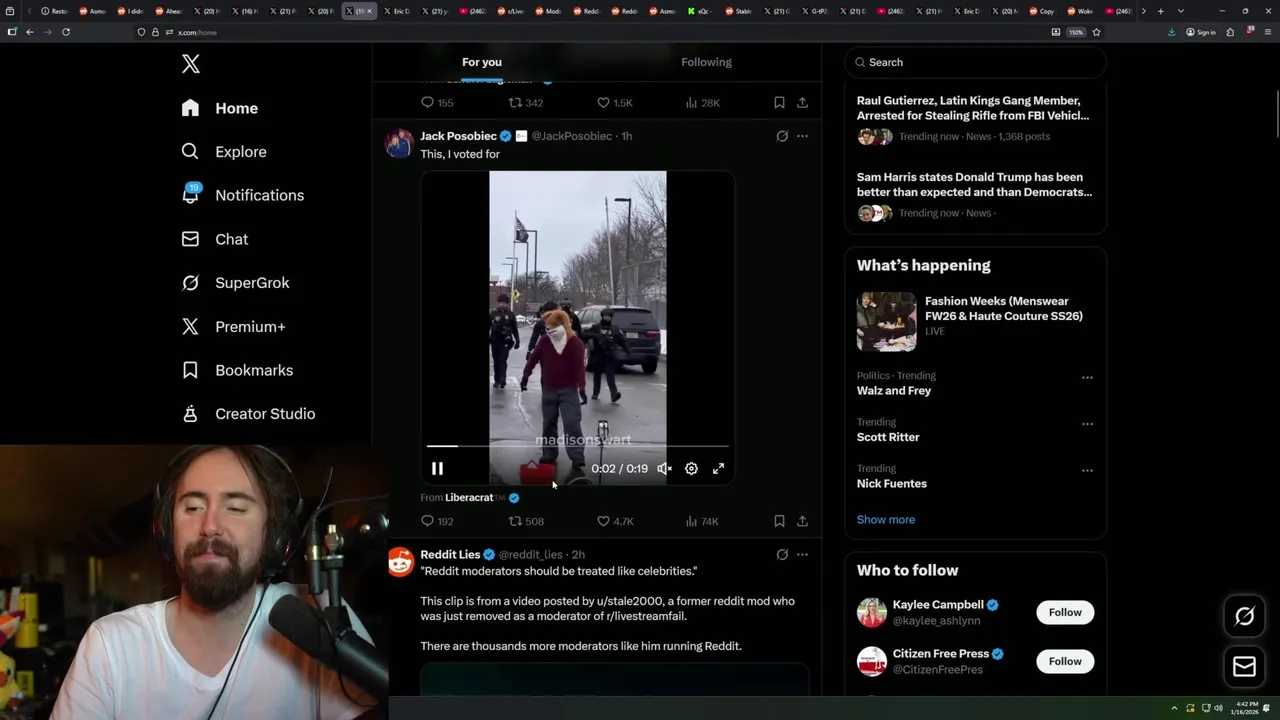The height and width of the screenshot is (720, 1280).
Task: Click Grok icon on Jack Posobiec's post
Action: point(782,136)
